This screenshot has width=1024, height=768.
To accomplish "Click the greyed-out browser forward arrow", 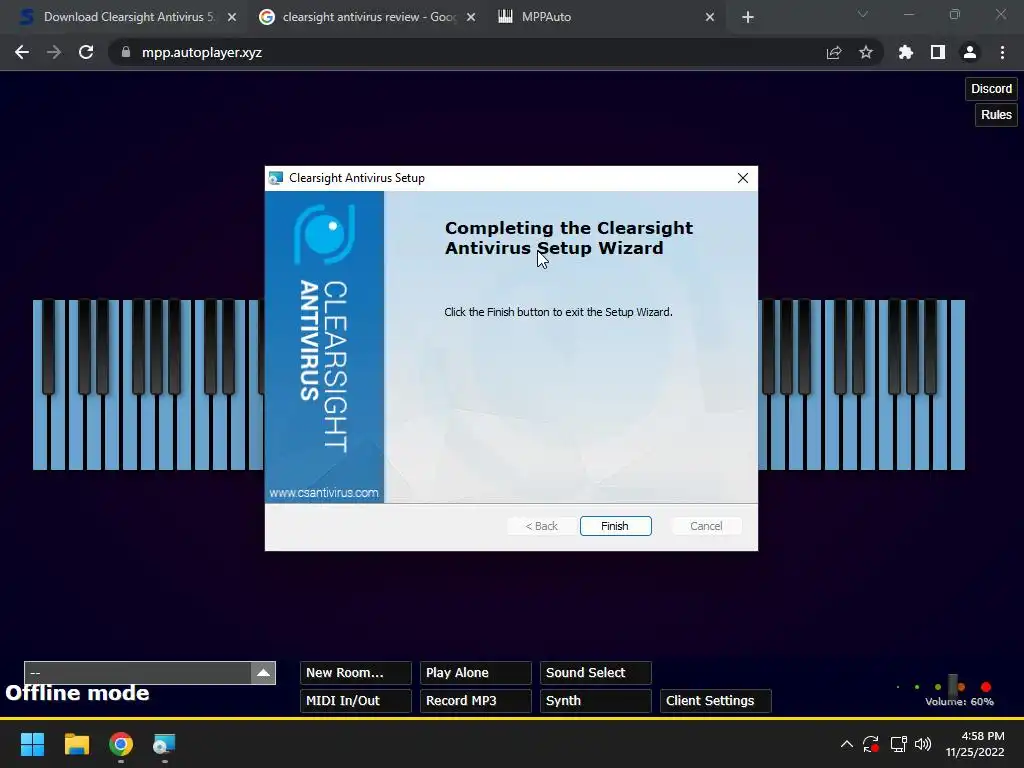I will click(x=54, y=52).
